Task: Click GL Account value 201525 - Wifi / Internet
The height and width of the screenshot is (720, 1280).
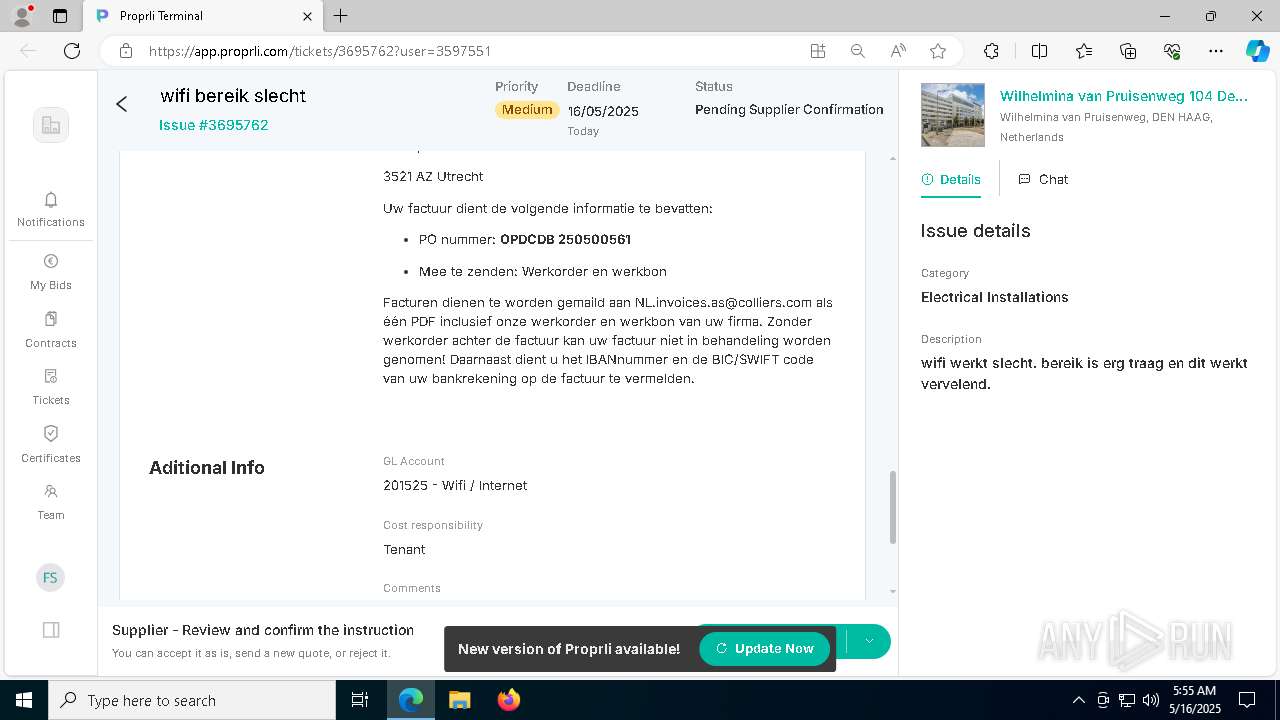Action: coord(455,485)
